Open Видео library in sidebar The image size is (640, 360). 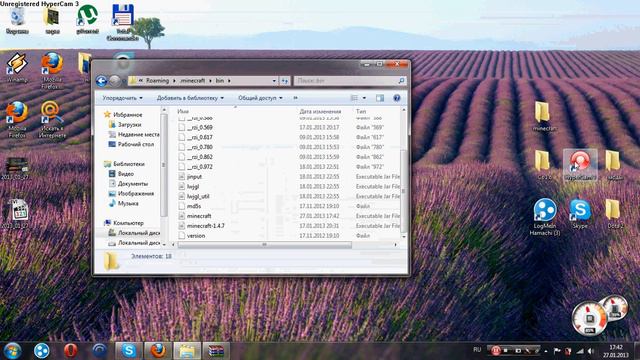pyautogui.click(x=126, y=173)
